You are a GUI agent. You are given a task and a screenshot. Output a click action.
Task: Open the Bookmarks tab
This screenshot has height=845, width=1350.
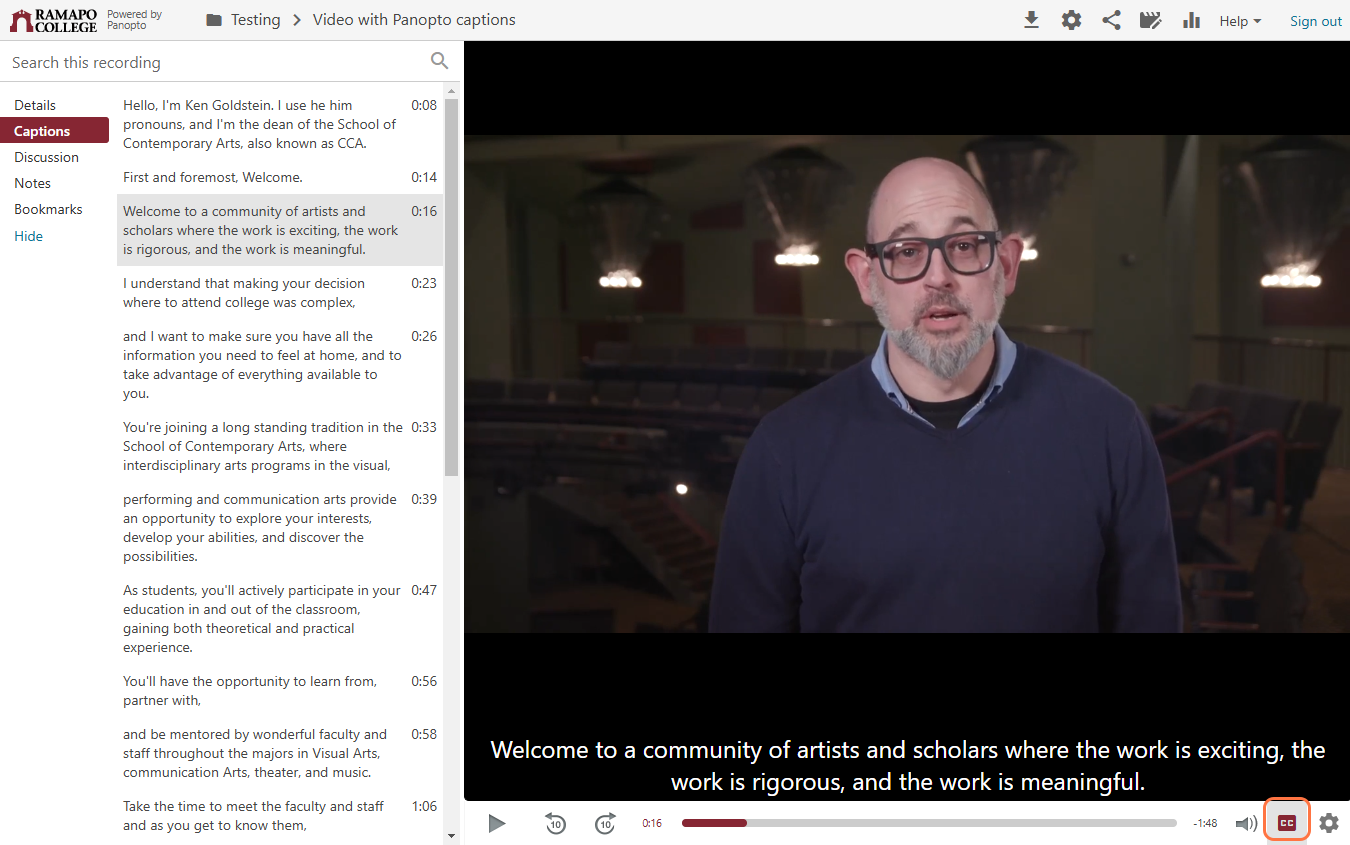tap(48, 209)
